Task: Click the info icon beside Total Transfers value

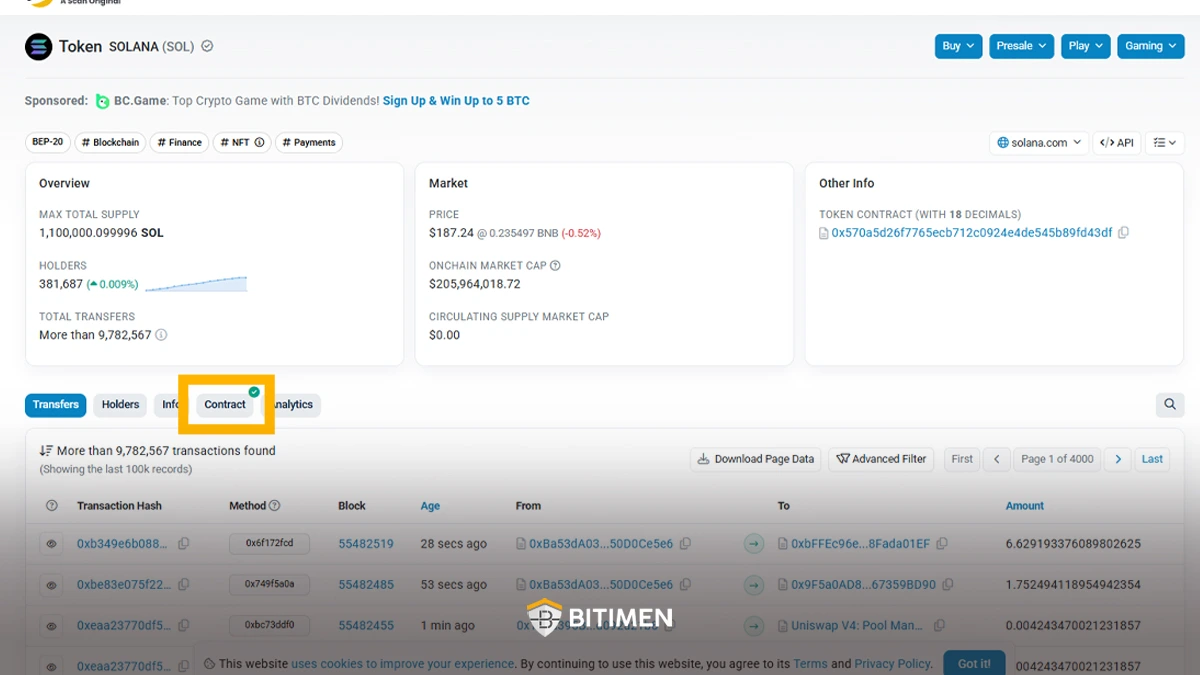Action: pos(161,335)
